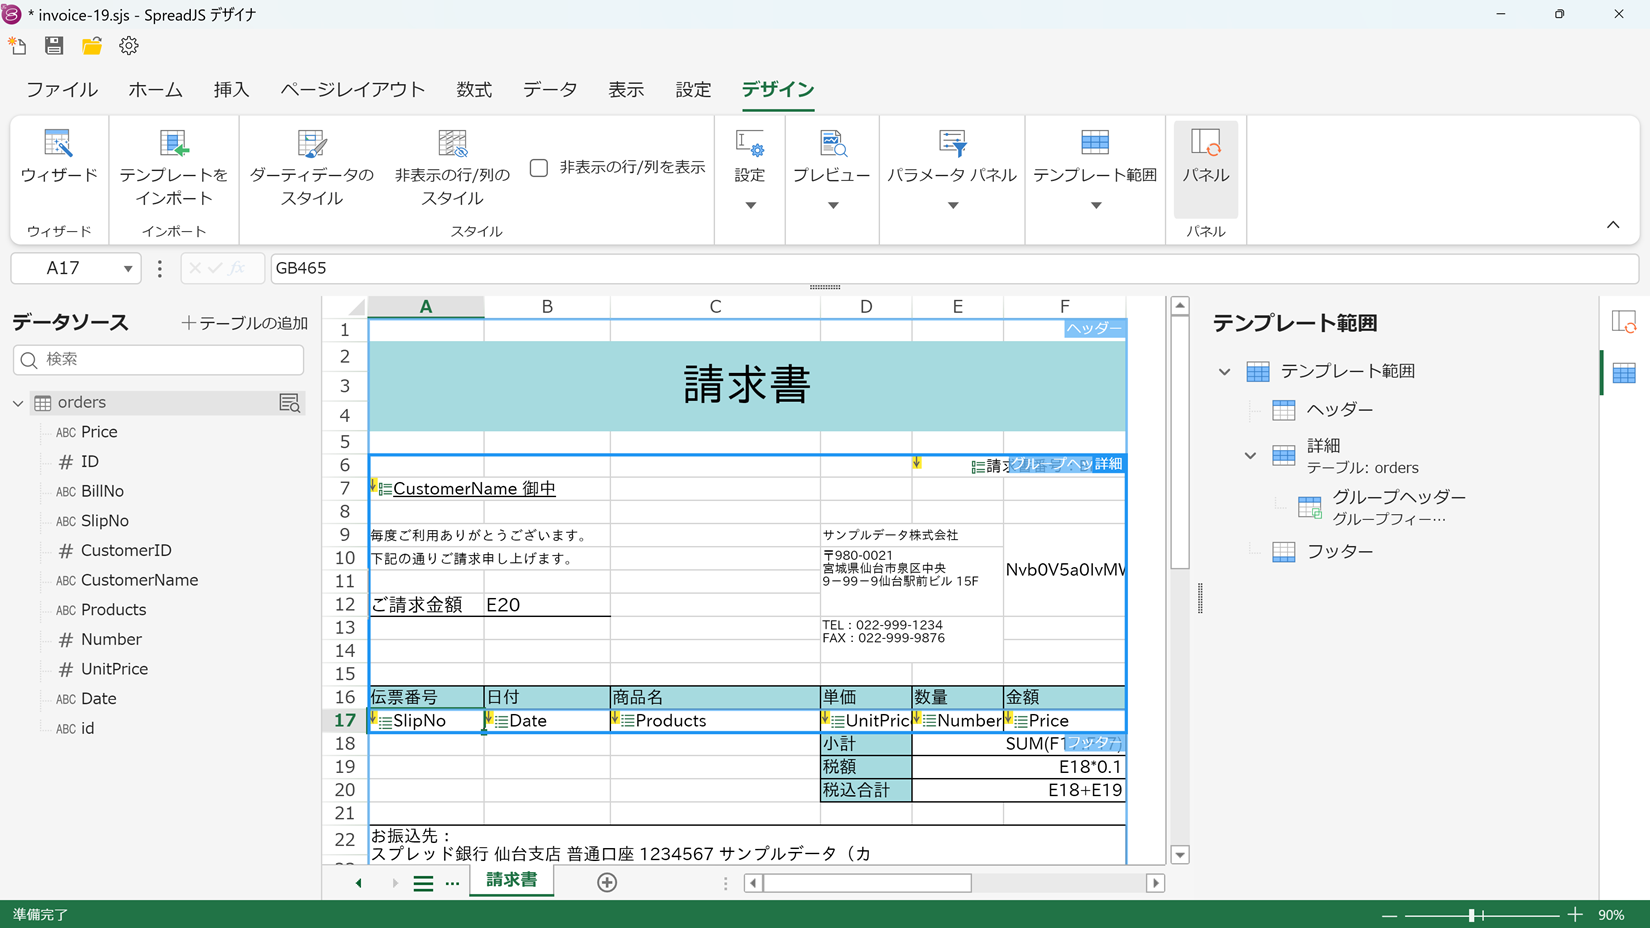Switch to the ホーム tab
The height and width of the screenshot is (928, 1650).
tap(155, 90)
